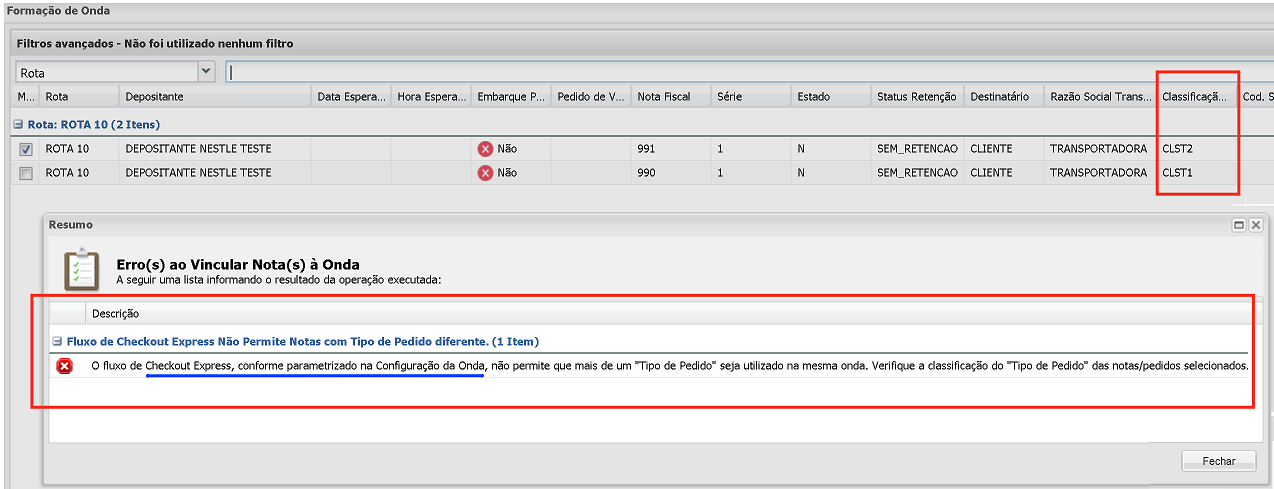The width and height of the screenshot is (1274, 489).
Task: Click CLIENTE cell in row 990
Action: point(1004,173)
